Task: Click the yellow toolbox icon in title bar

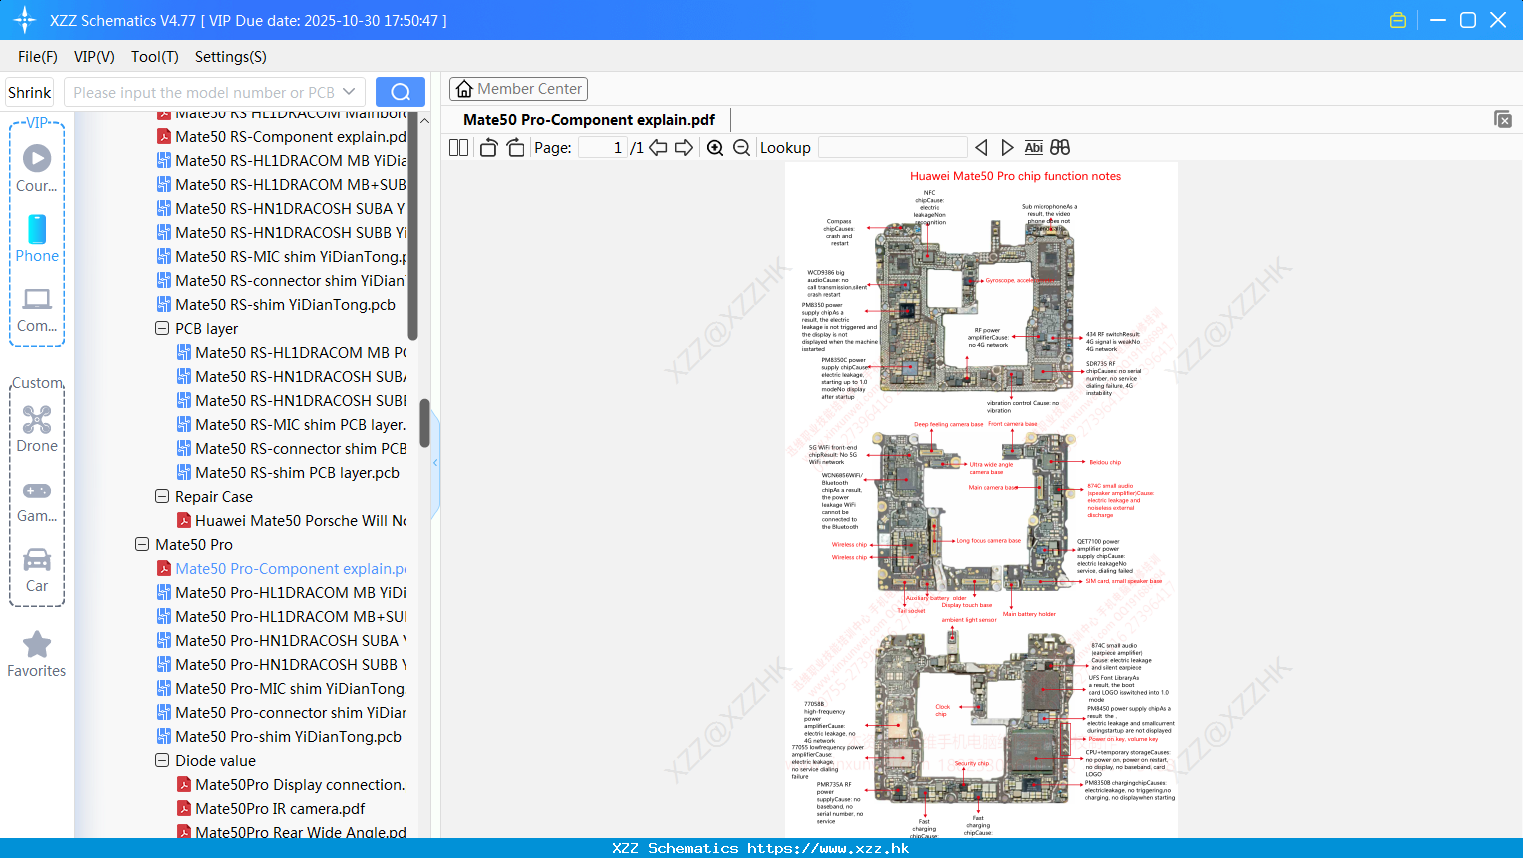Action: click(1398, 20)
